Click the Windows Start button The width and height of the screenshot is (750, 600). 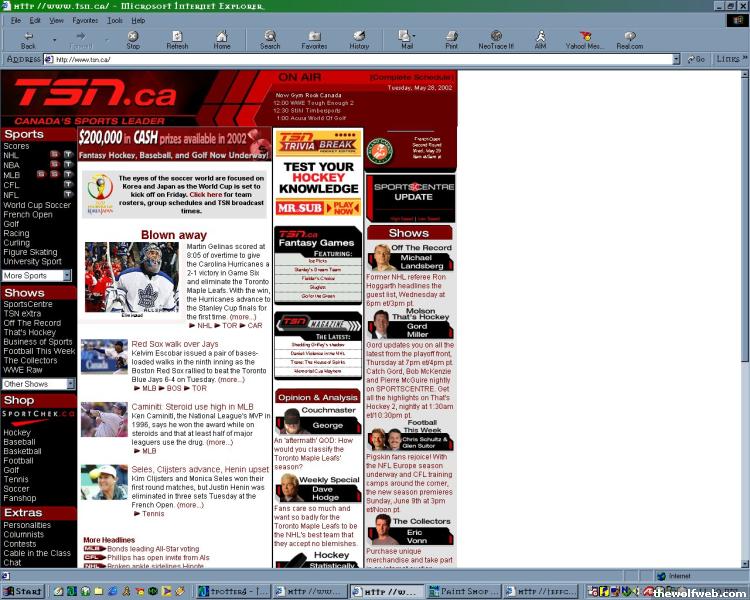[x=23, y=591]
